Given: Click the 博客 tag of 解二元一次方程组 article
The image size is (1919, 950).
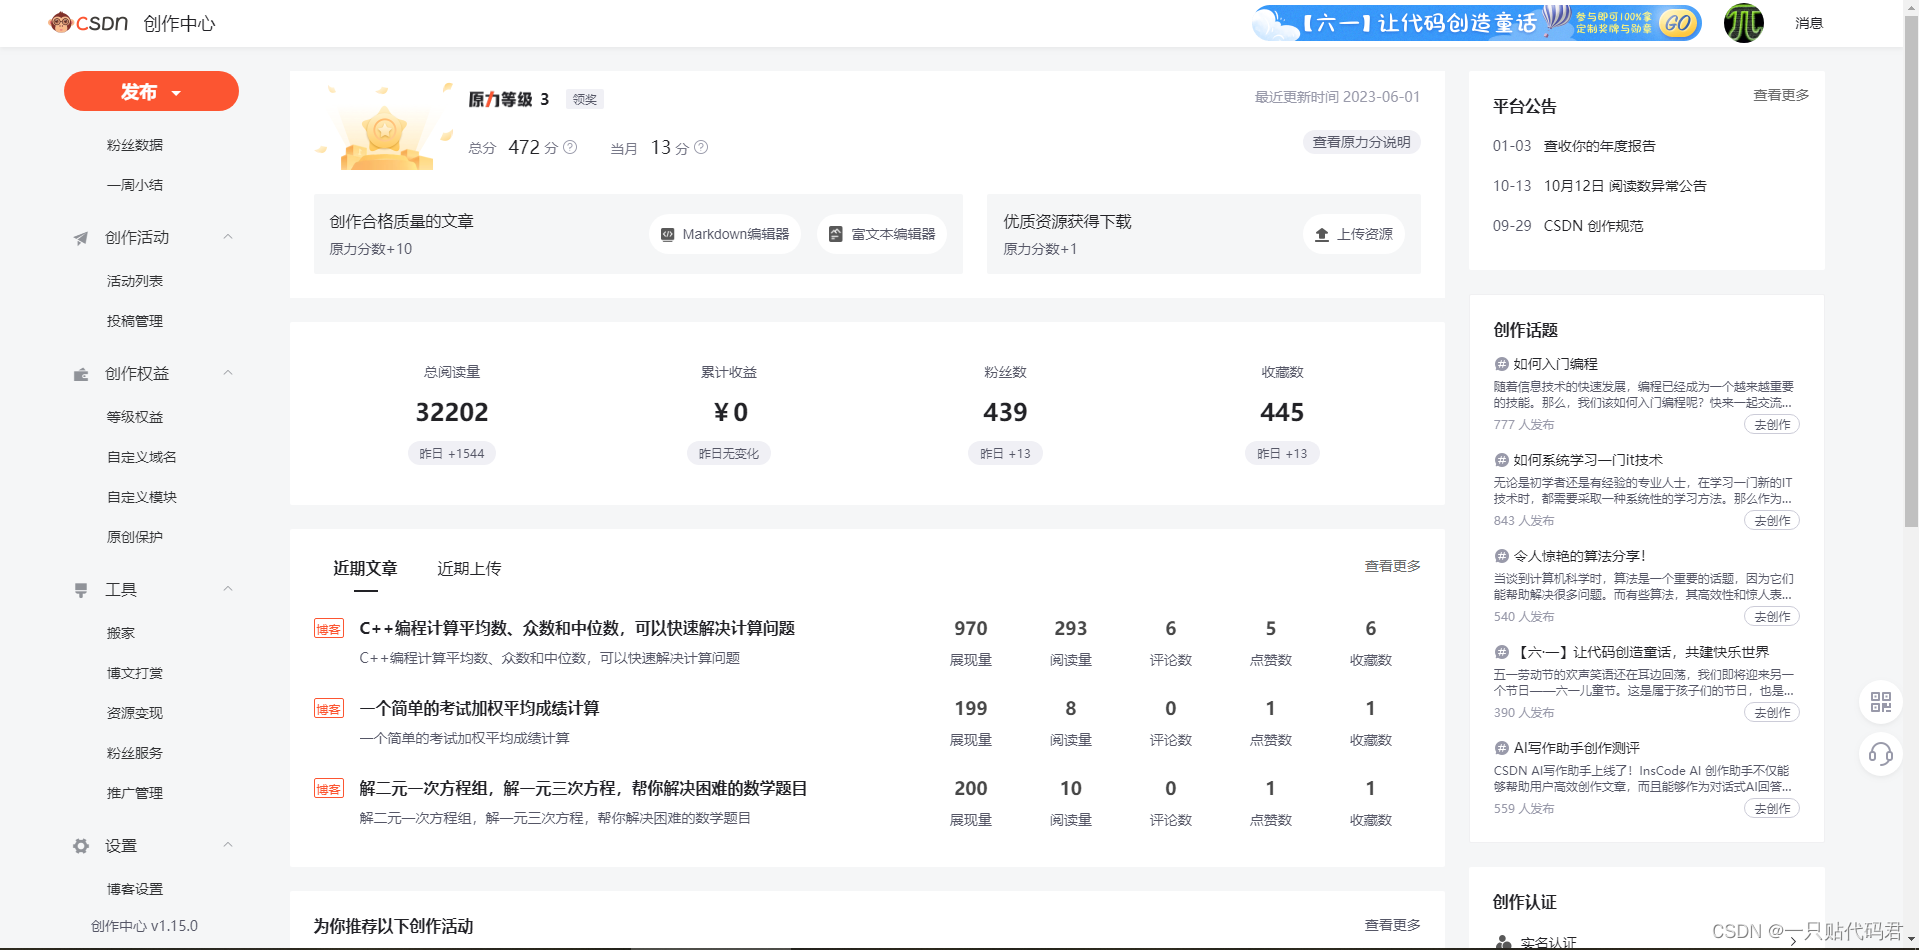Looking at the screenshot, I should pos(329,789).
